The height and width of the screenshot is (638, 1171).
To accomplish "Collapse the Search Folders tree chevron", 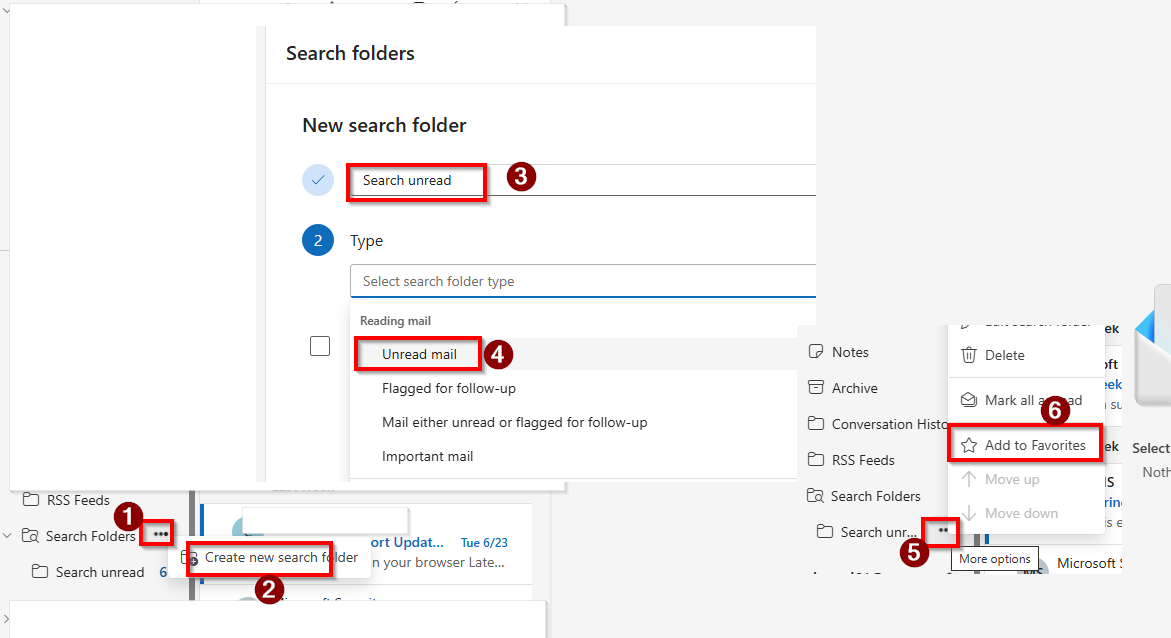I will 7,536.
